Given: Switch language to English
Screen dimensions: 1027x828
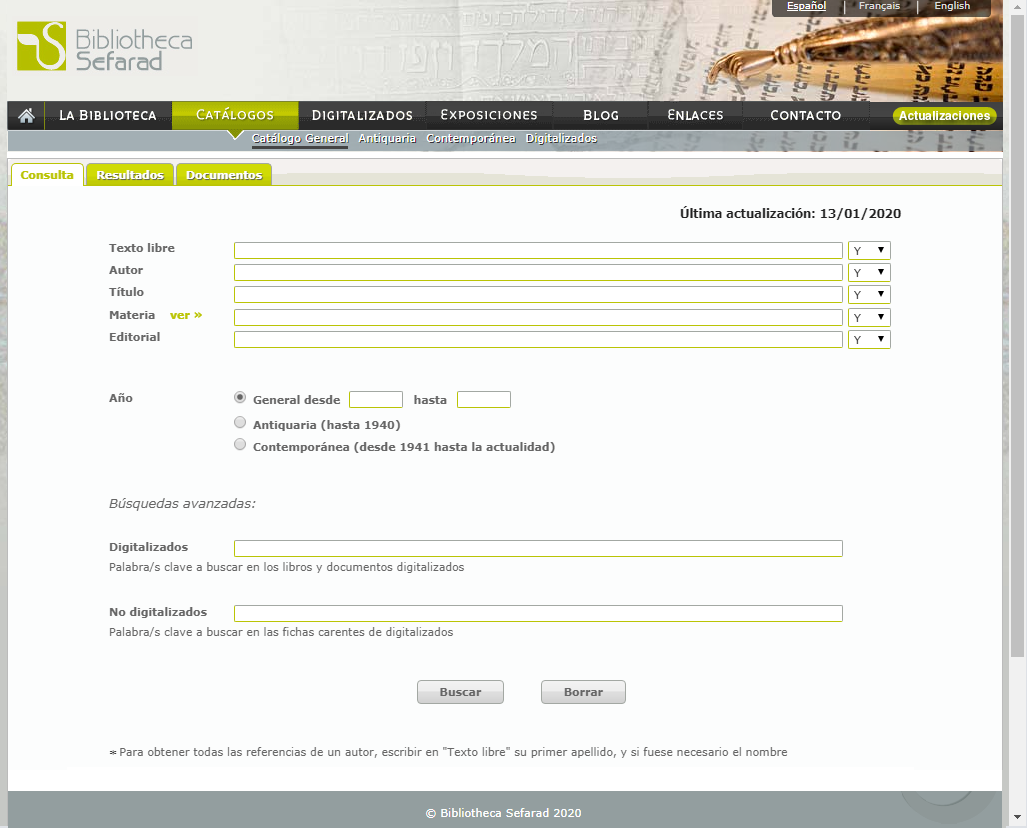Looking at the screenshot, I should tap(952, 6).
